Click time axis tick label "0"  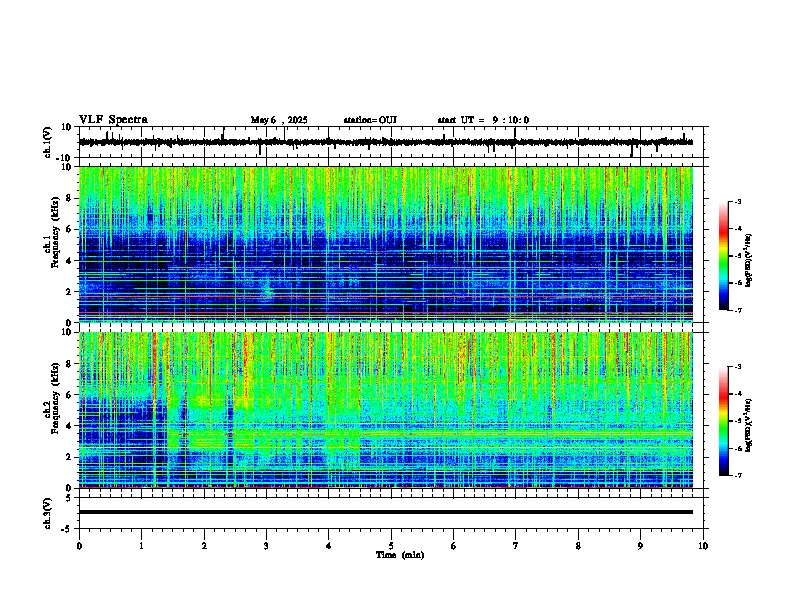coord(79,546)
